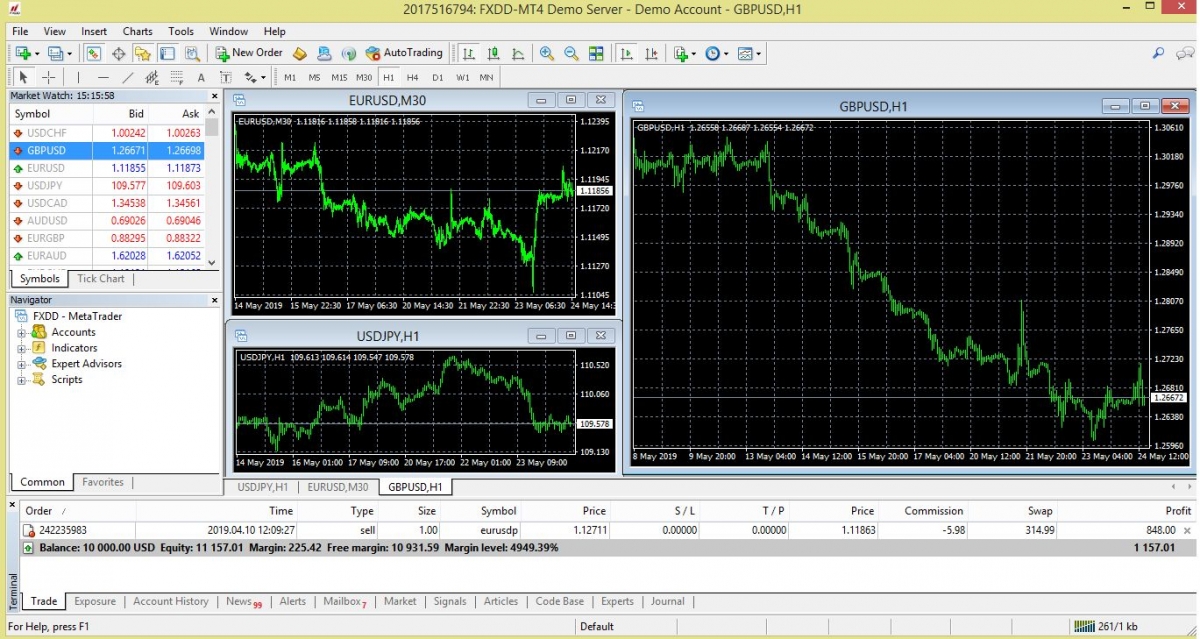This screenshot has width=1200, height=639.
Task: Toggle the Market Watch window icon
Action: pos(94,53)
